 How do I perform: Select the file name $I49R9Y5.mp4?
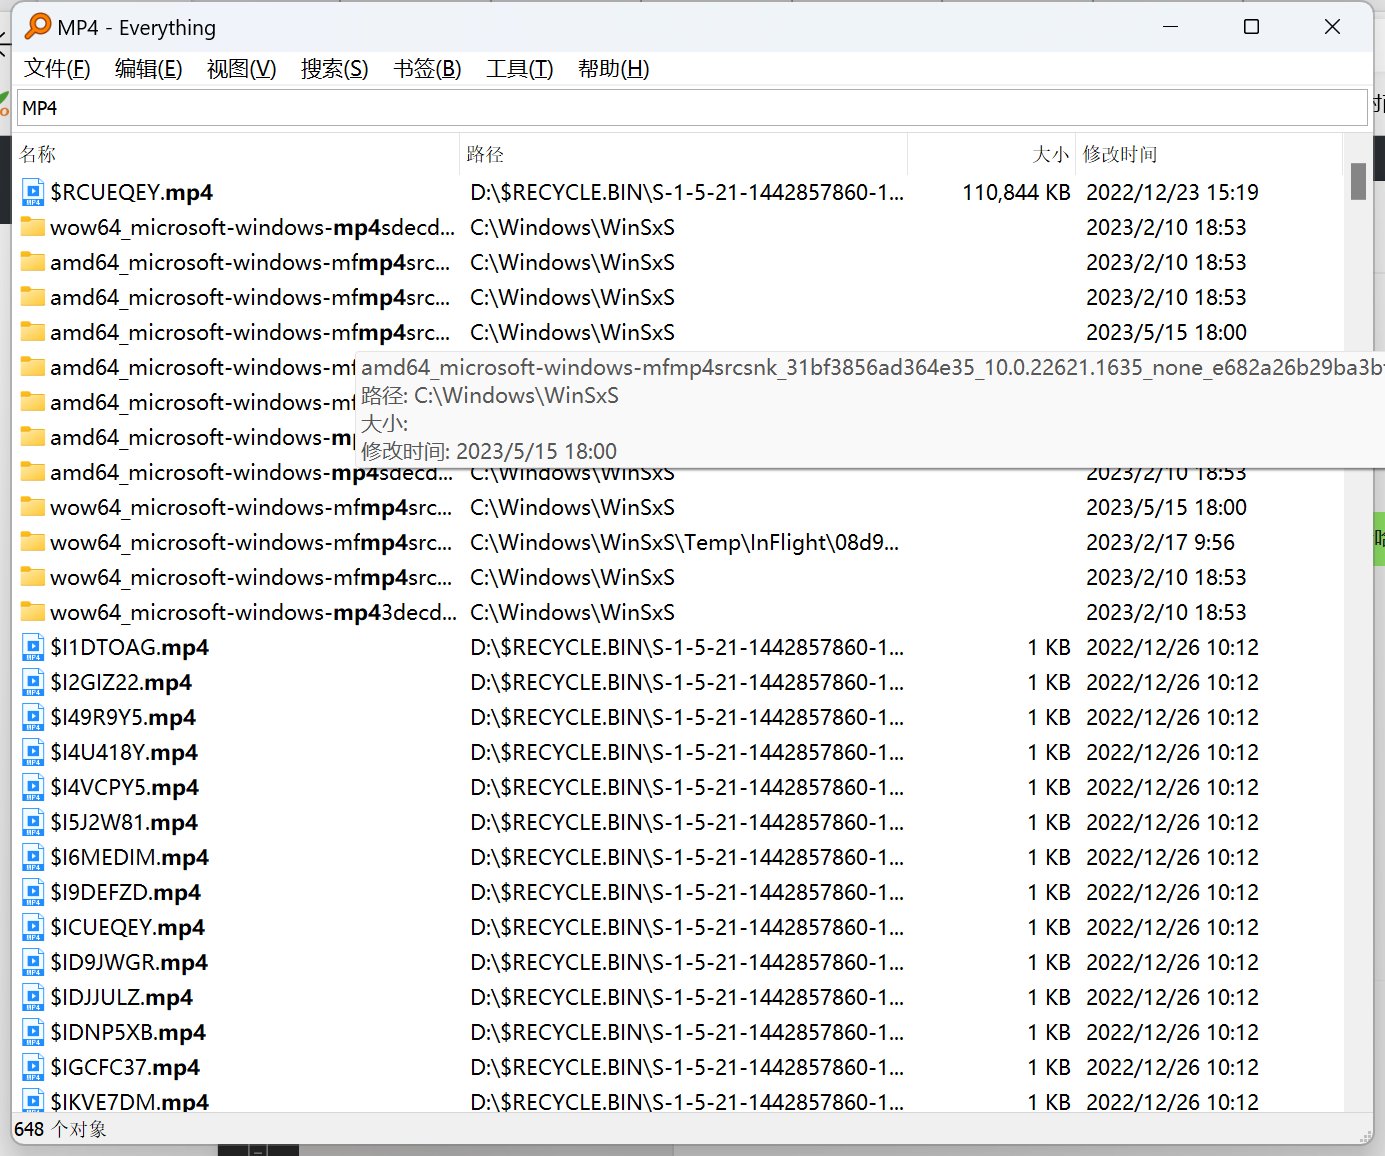[123, 717]
